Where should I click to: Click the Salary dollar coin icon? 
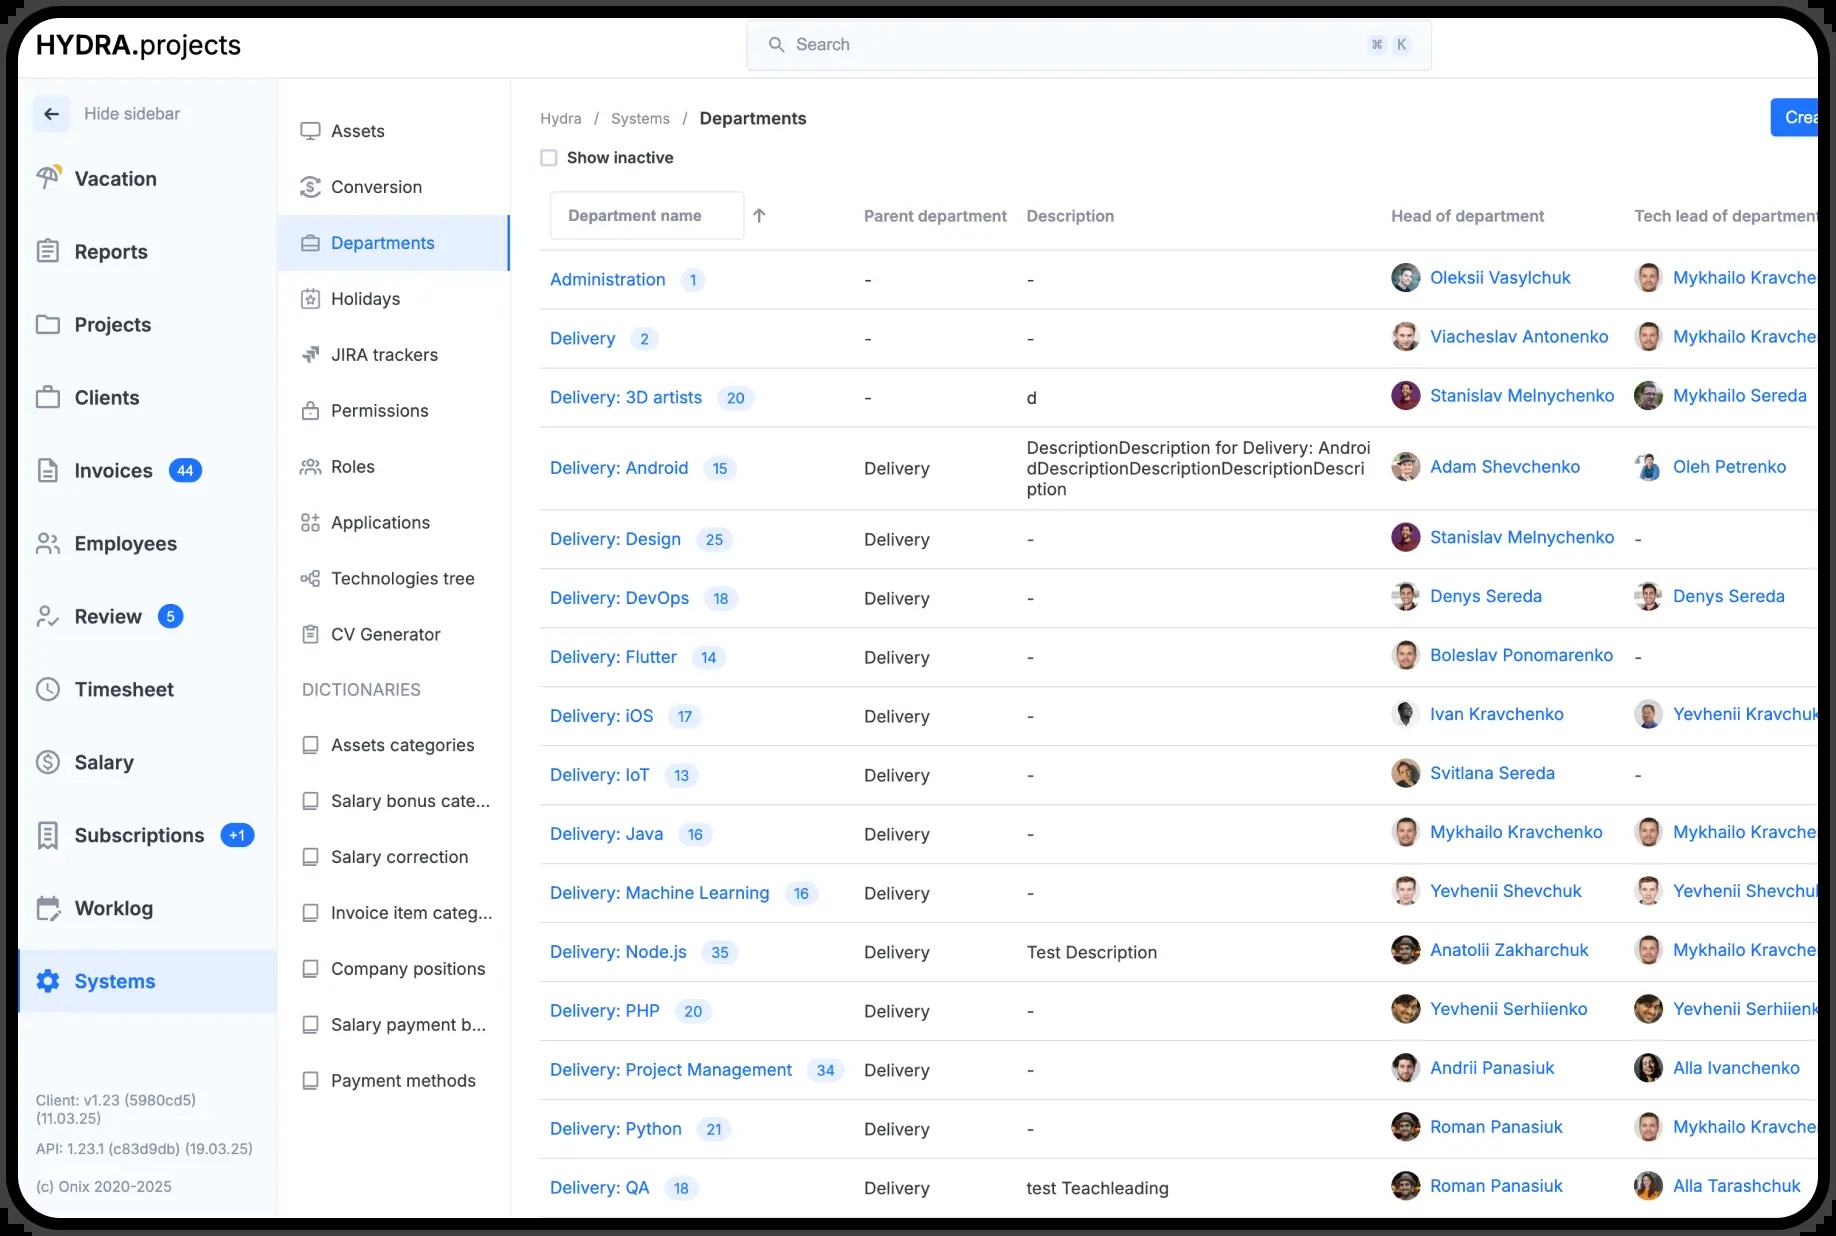48,762
